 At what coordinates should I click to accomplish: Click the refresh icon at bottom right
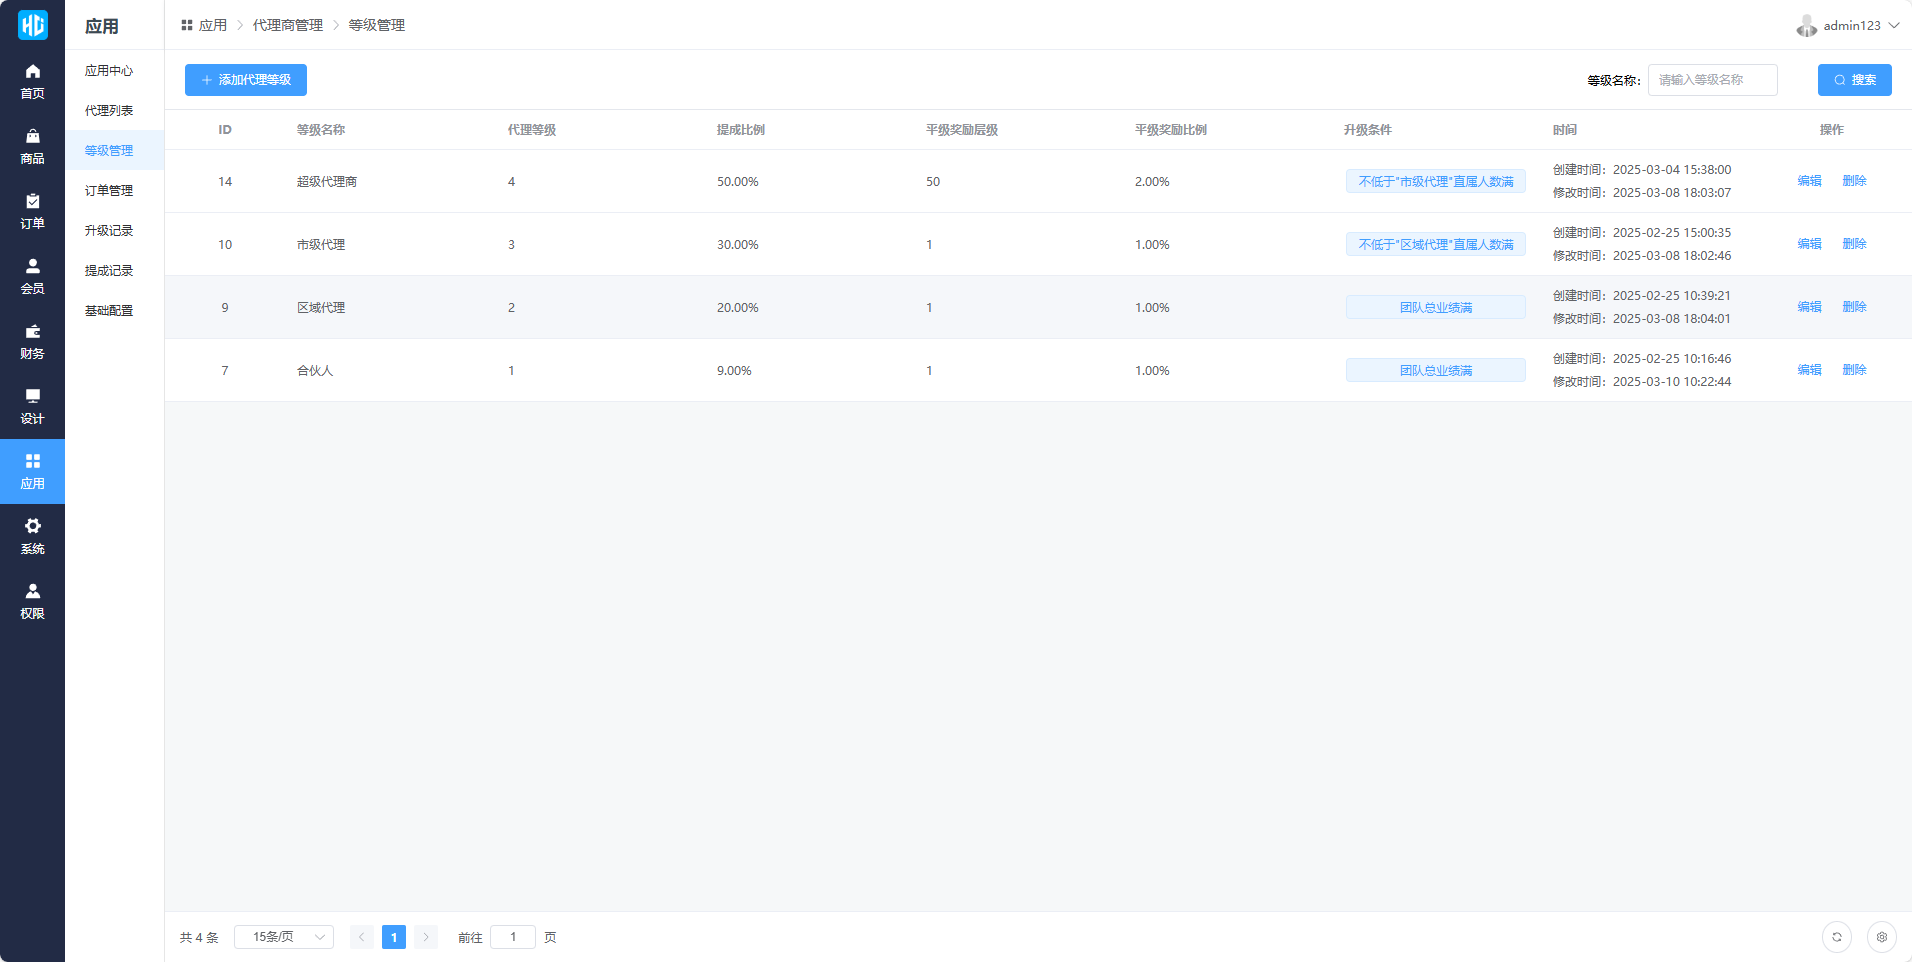click(x=1836, y=937)
